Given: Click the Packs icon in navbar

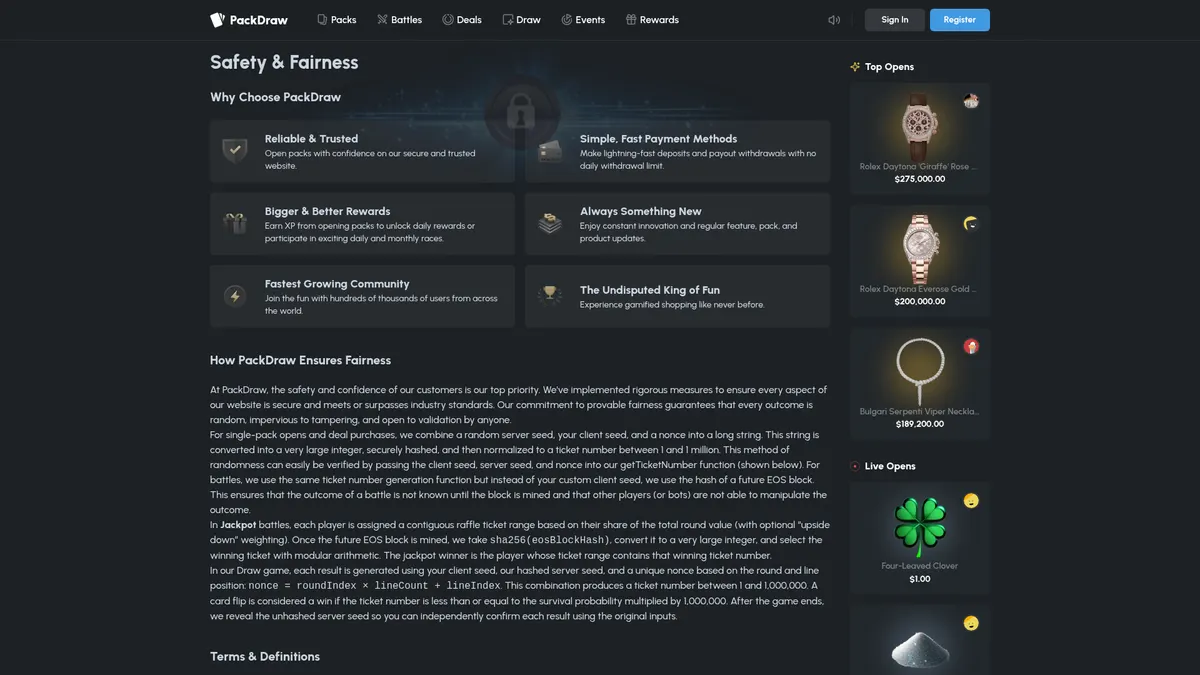Looking at the screenshot, I should click(322, 20).
